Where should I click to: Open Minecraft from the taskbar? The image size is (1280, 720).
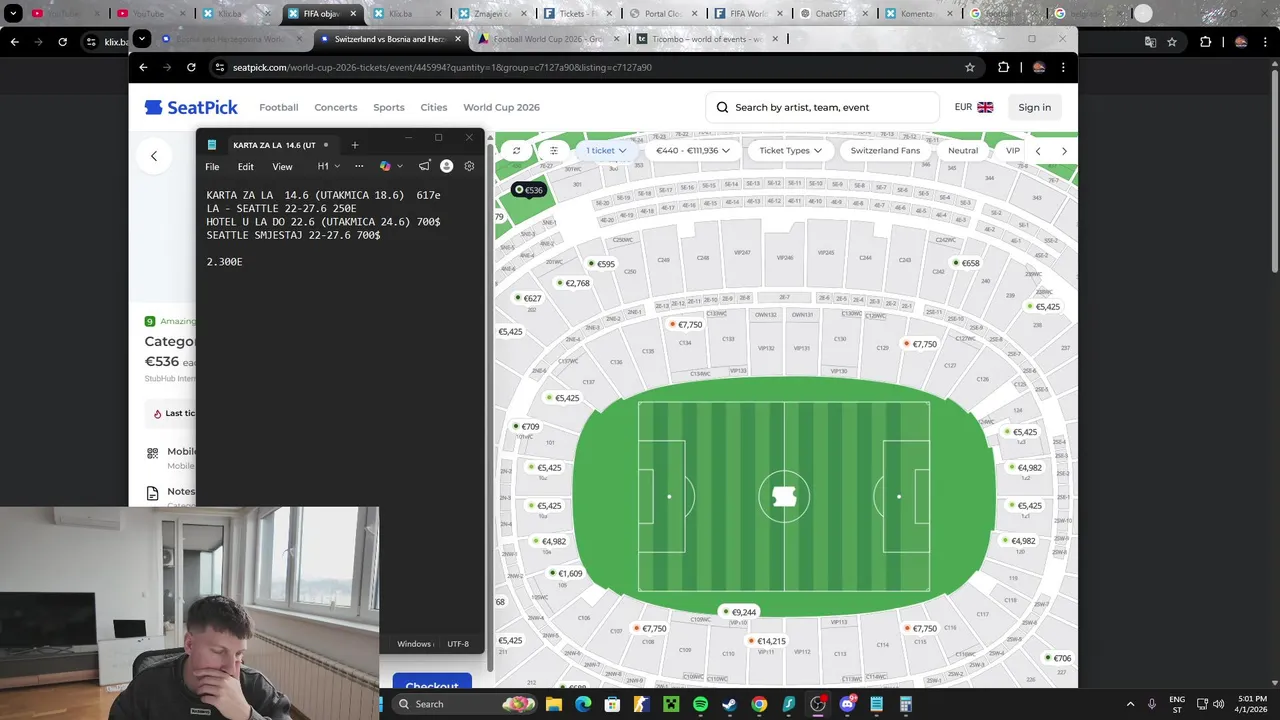[671, 704]
